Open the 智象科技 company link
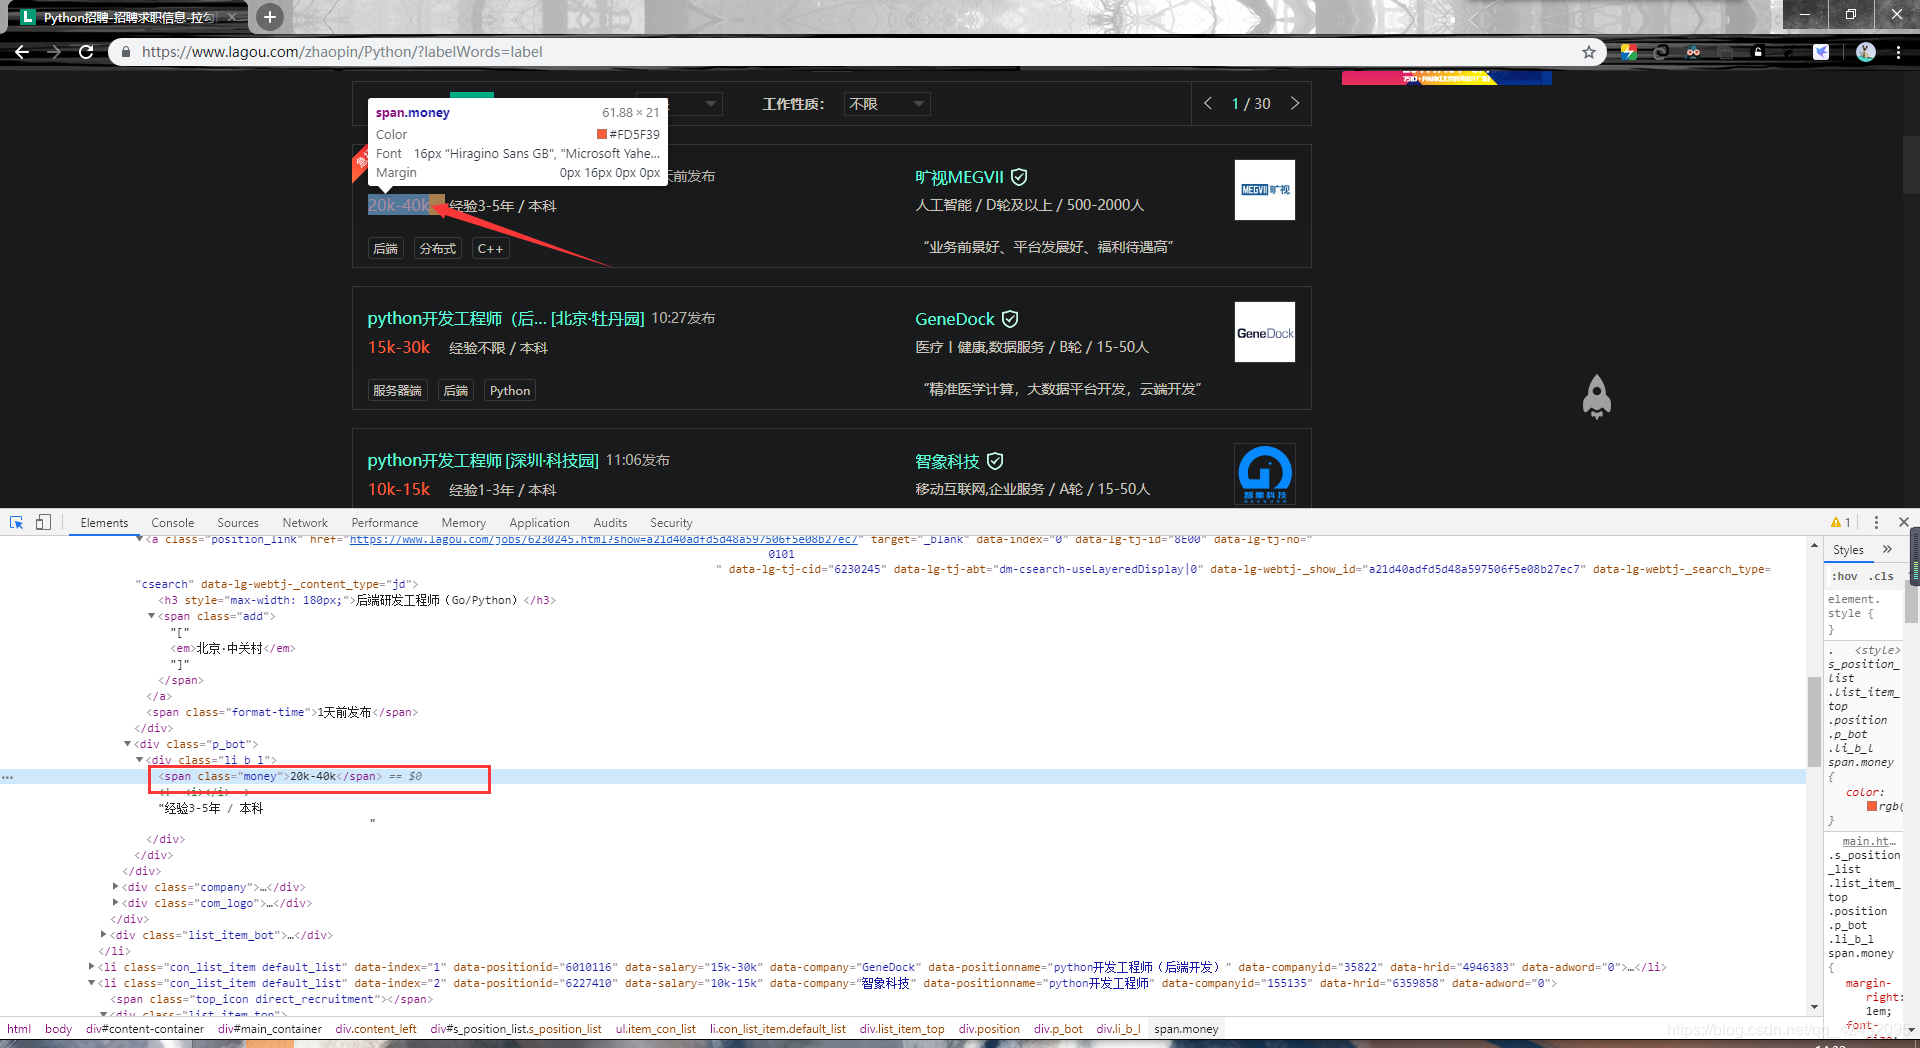Image resolution: width=1920 pixels, height=1048 pixels. (947, 461)
